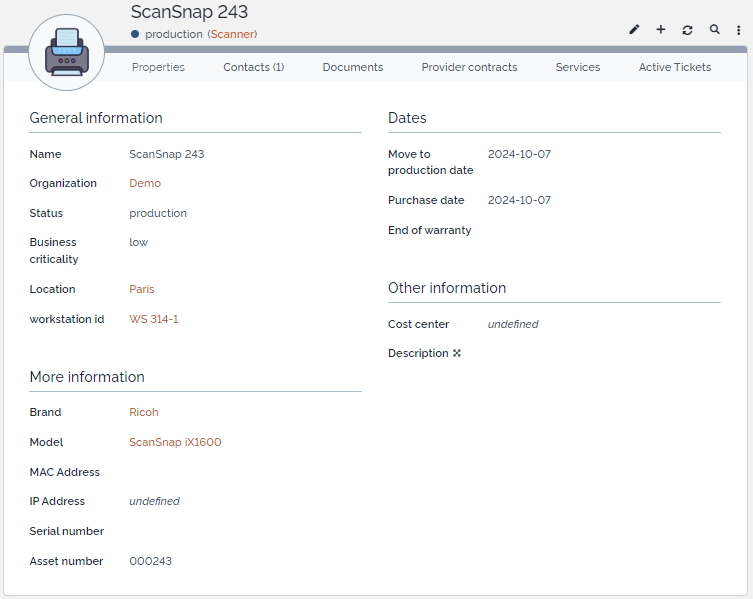The width and height of the screenshot is (753, 599).
Task: Click the magnifier search icon
Action: (x=714, y=30)
